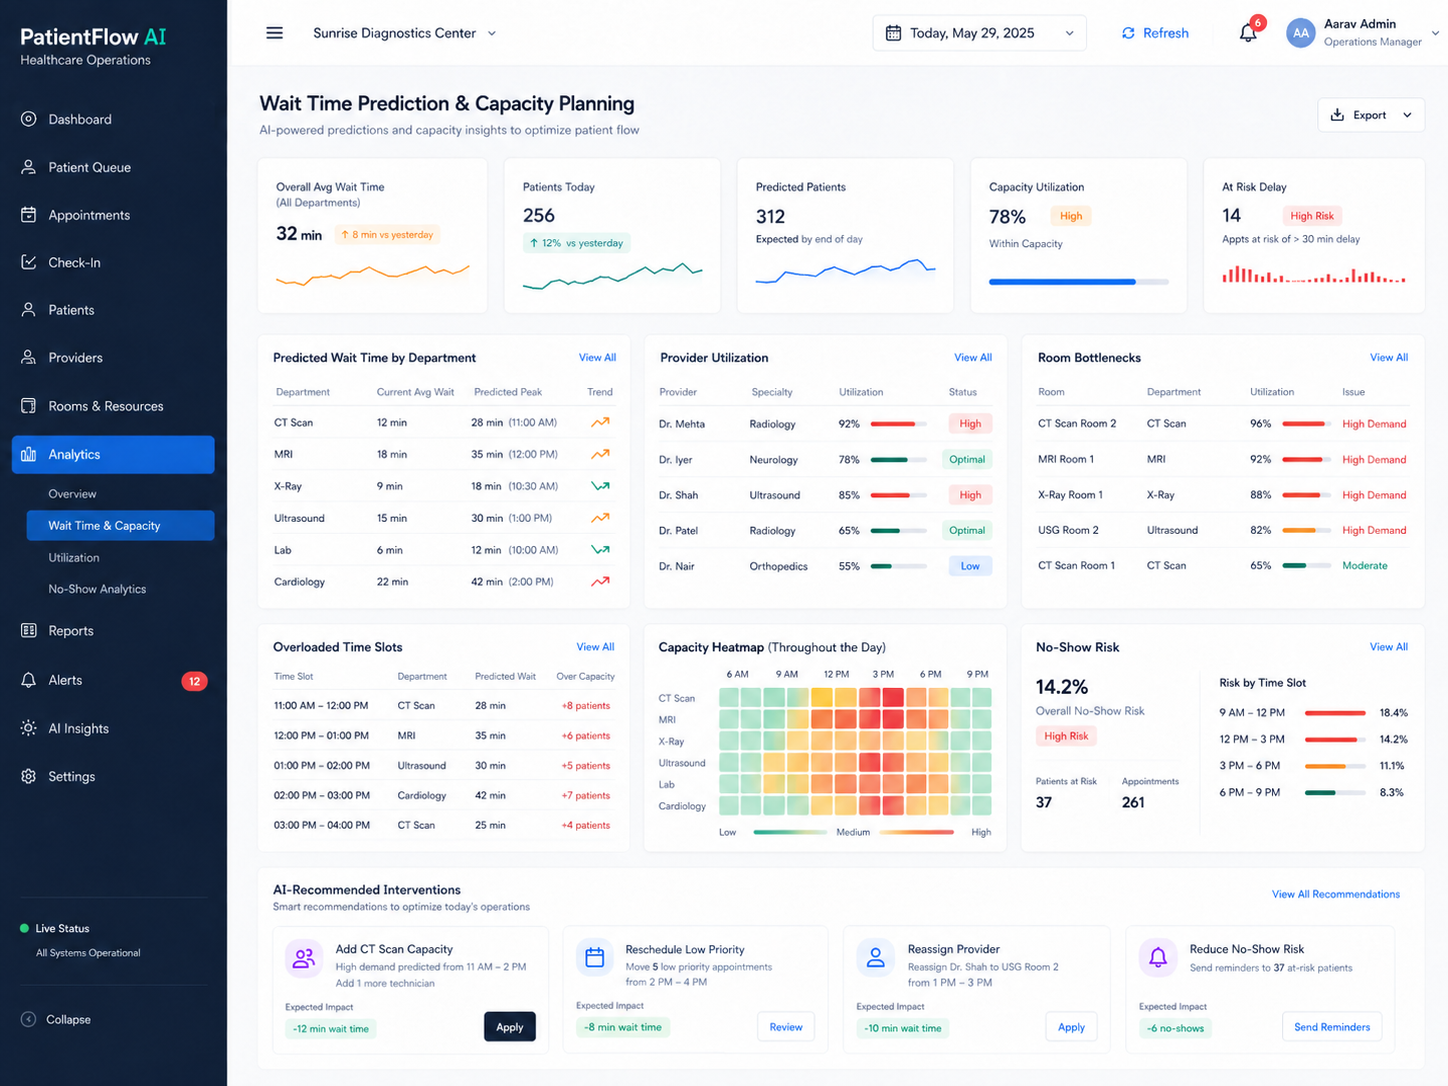Click the X-Ray row downward trend icon
This screenshot has width=1448, height=1086.
(600, 486)
